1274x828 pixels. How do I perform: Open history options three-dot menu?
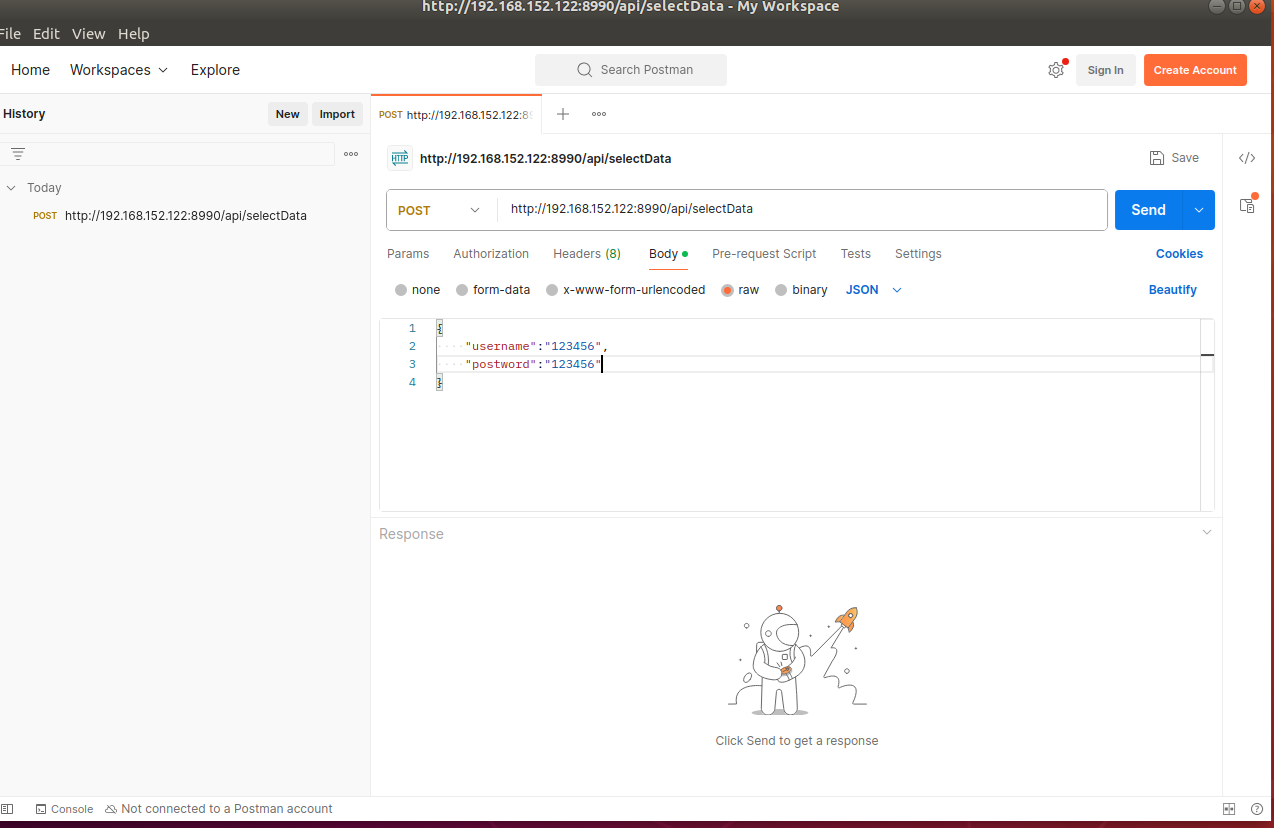[x=351, y=154]
